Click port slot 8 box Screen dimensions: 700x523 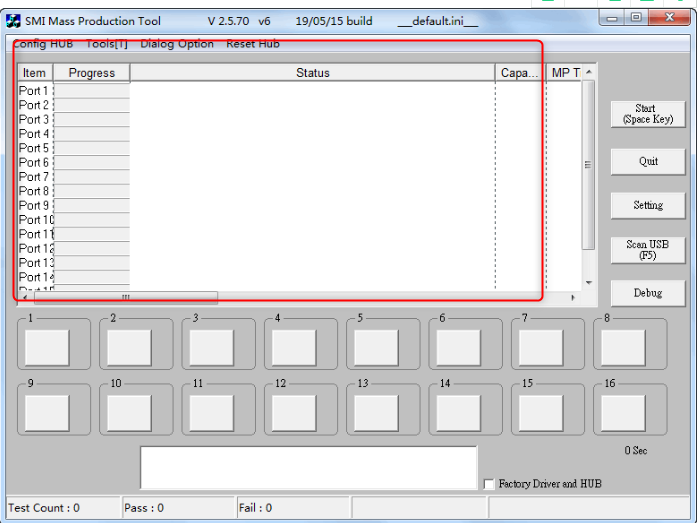click(623, 348)
